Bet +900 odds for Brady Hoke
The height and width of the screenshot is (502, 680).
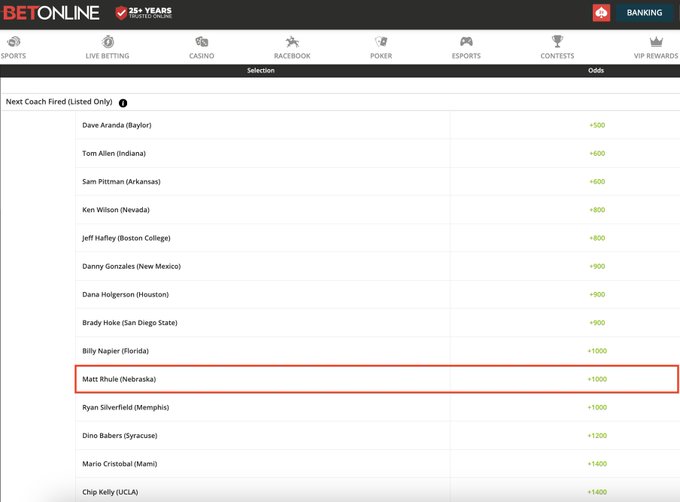click(x=597, y=323)
